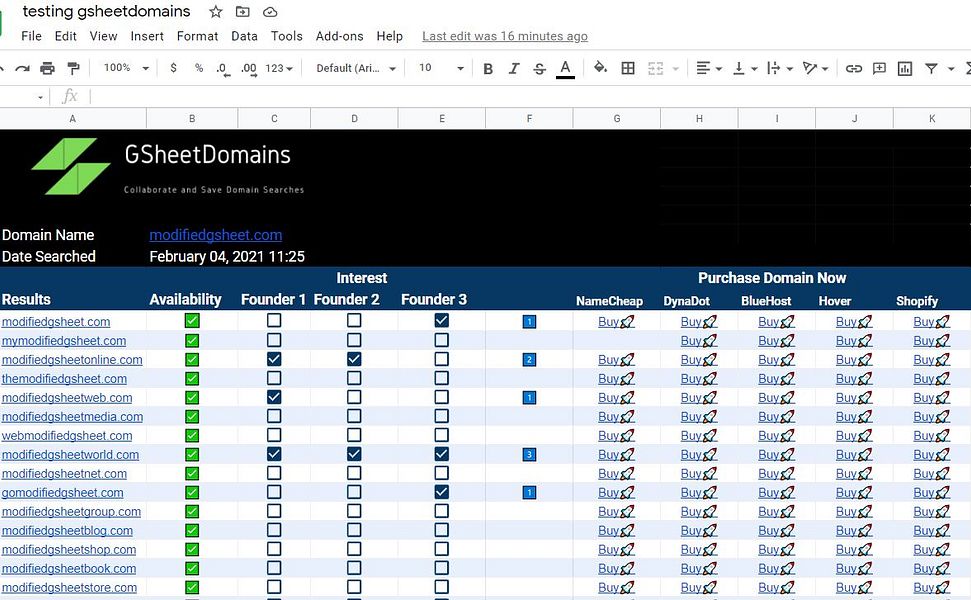Open the 123 number format dropdown

(x=279, y=68)
